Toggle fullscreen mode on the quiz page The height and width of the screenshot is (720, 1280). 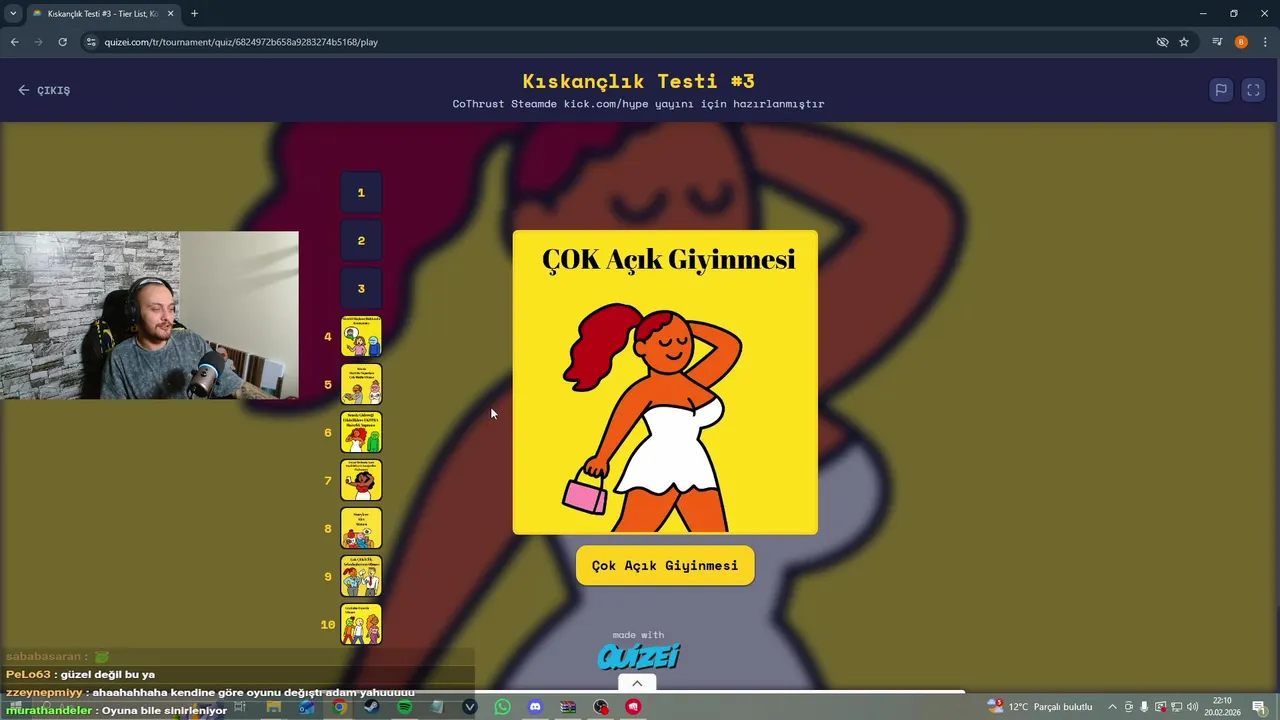pyautogui.click(x=1253, y=90)
